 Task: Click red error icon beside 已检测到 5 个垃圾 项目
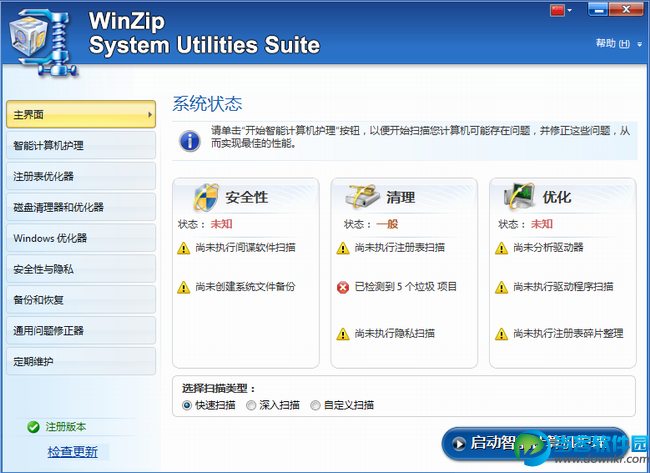click(x=343, y=287)
